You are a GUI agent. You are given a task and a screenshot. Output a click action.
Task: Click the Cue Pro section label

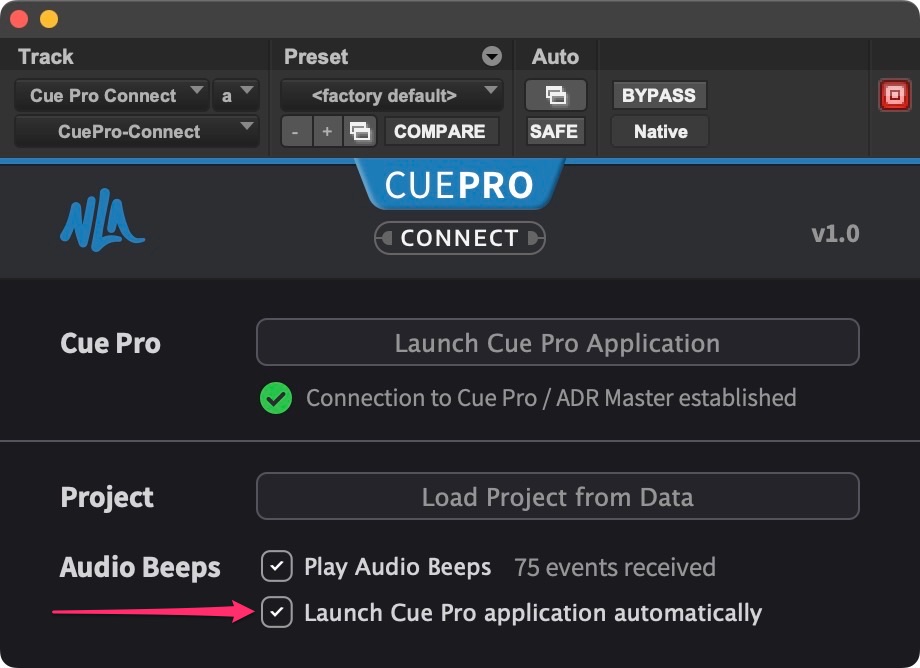click(x=110, y=343)
